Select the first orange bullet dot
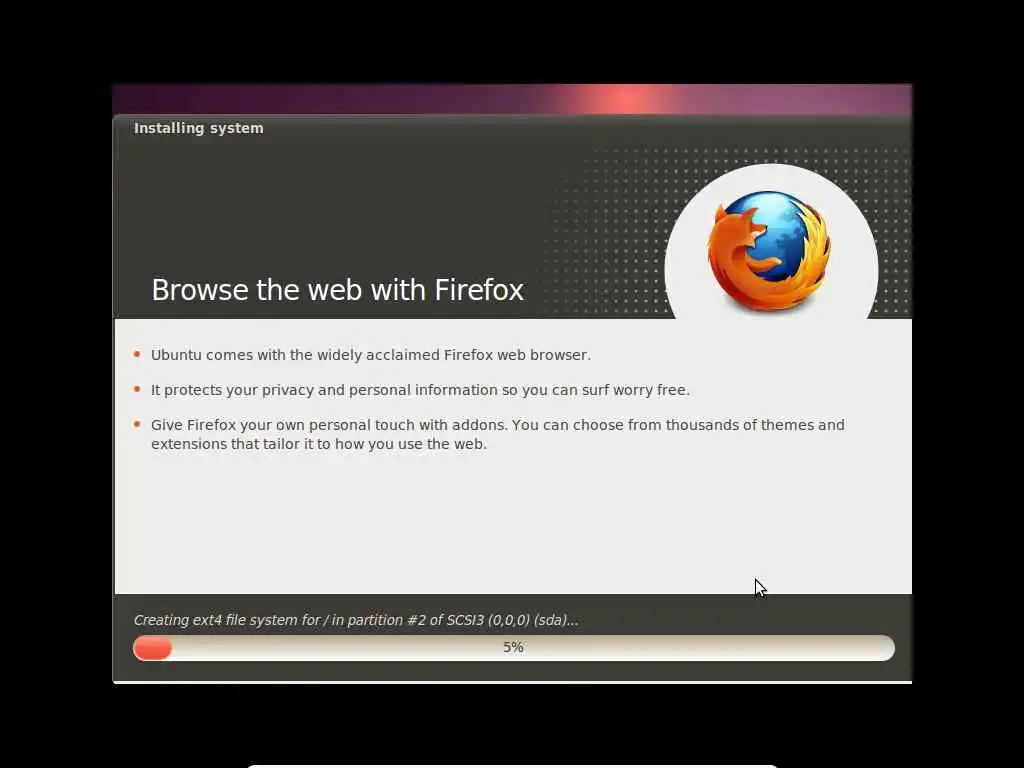1024x768 pixels. 137,355
